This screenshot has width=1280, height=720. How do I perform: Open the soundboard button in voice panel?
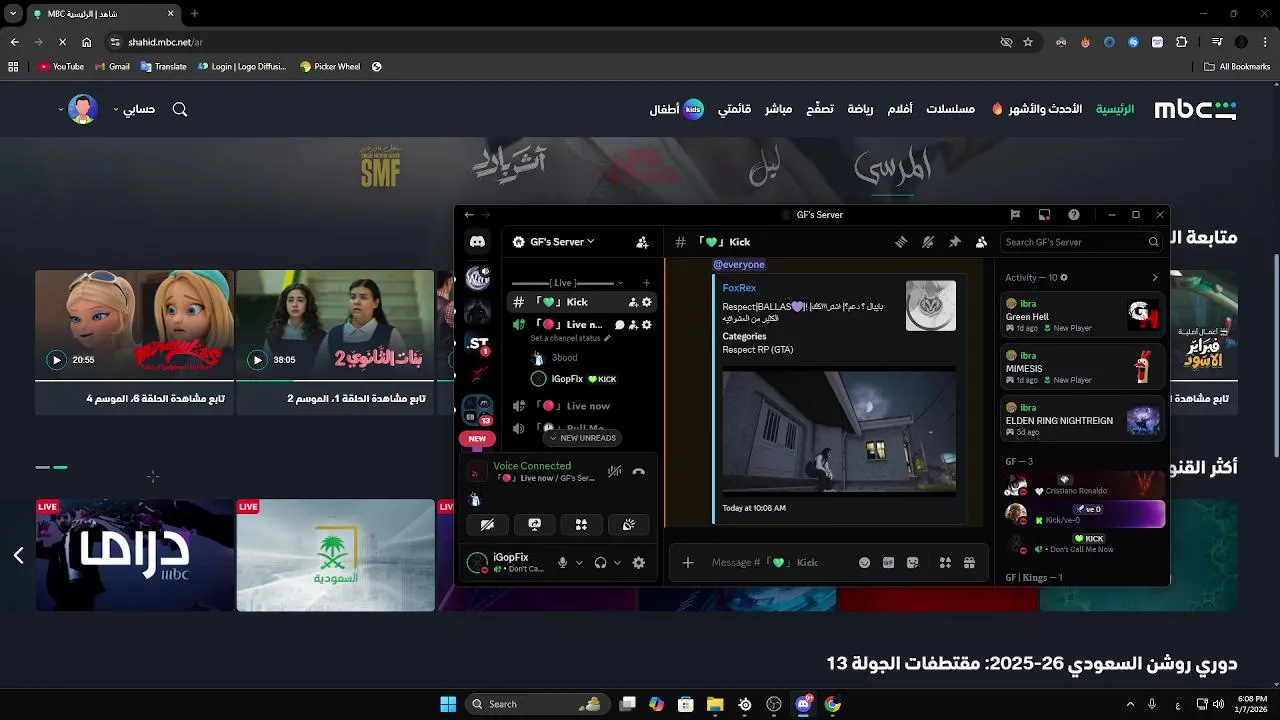628,524
